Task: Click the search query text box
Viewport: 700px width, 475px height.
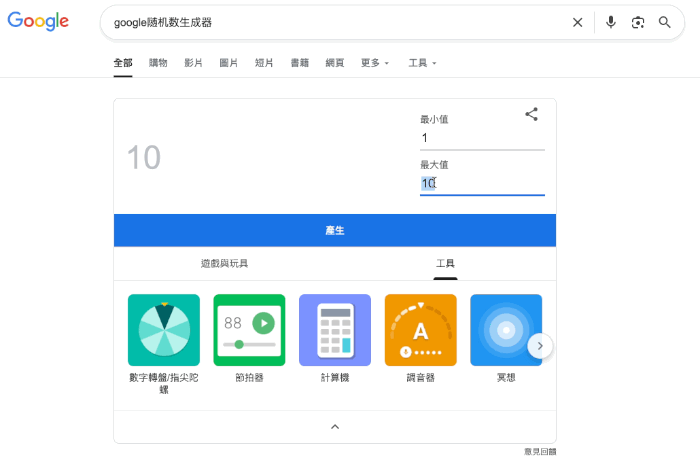Action: (335, 22)
